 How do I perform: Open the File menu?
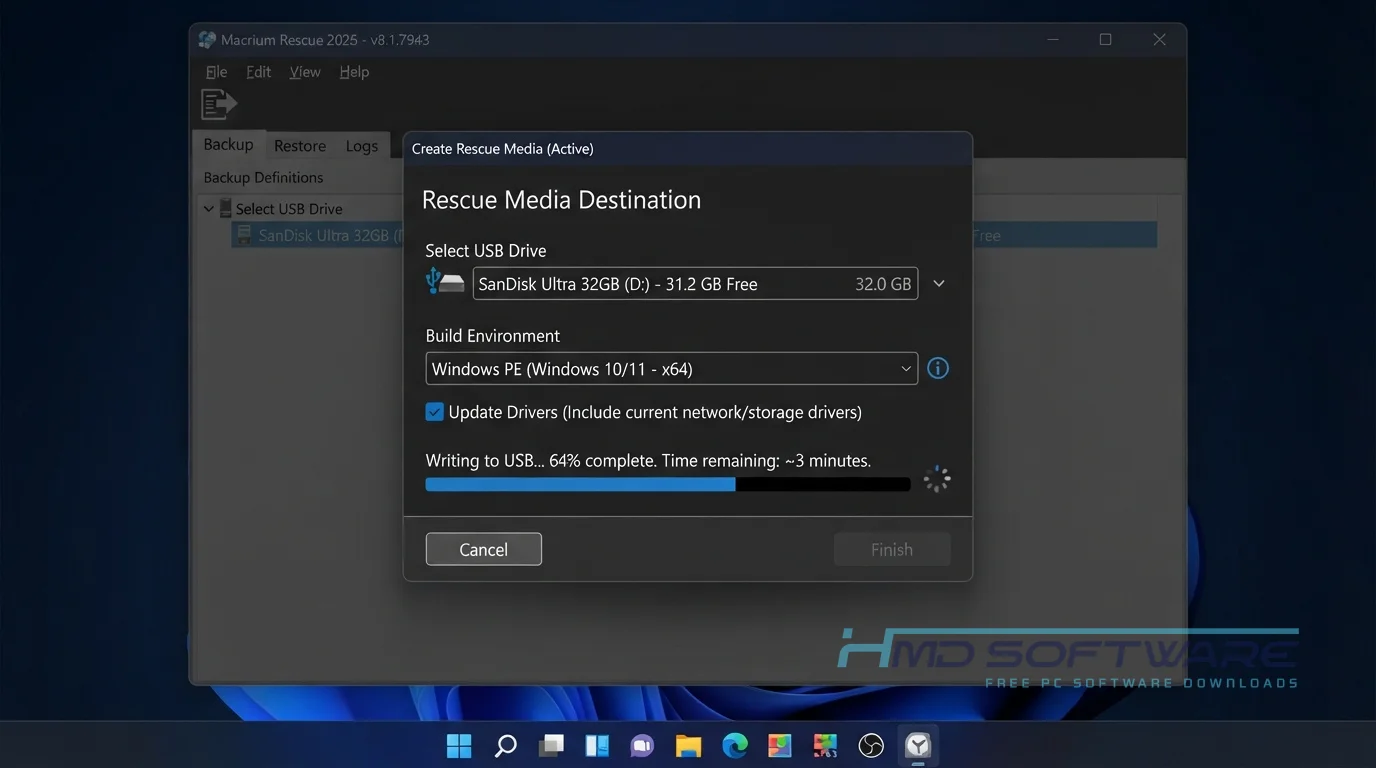click(x=216, y=72)
